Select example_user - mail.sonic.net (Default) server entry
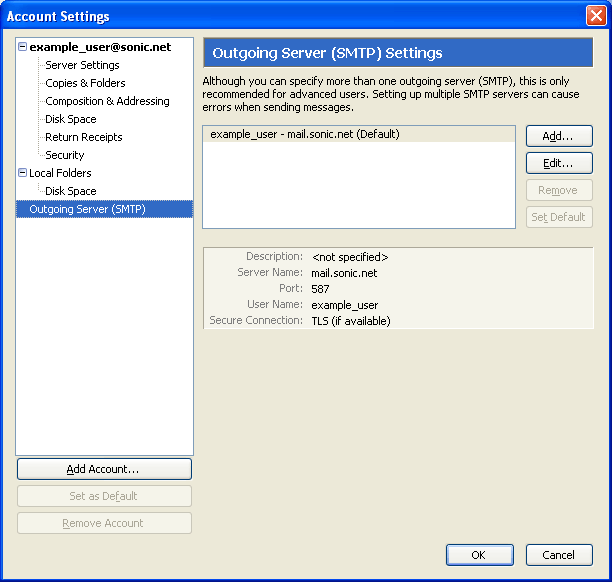The width and height of the screenshot is (612, 582). tap(359, 134)
